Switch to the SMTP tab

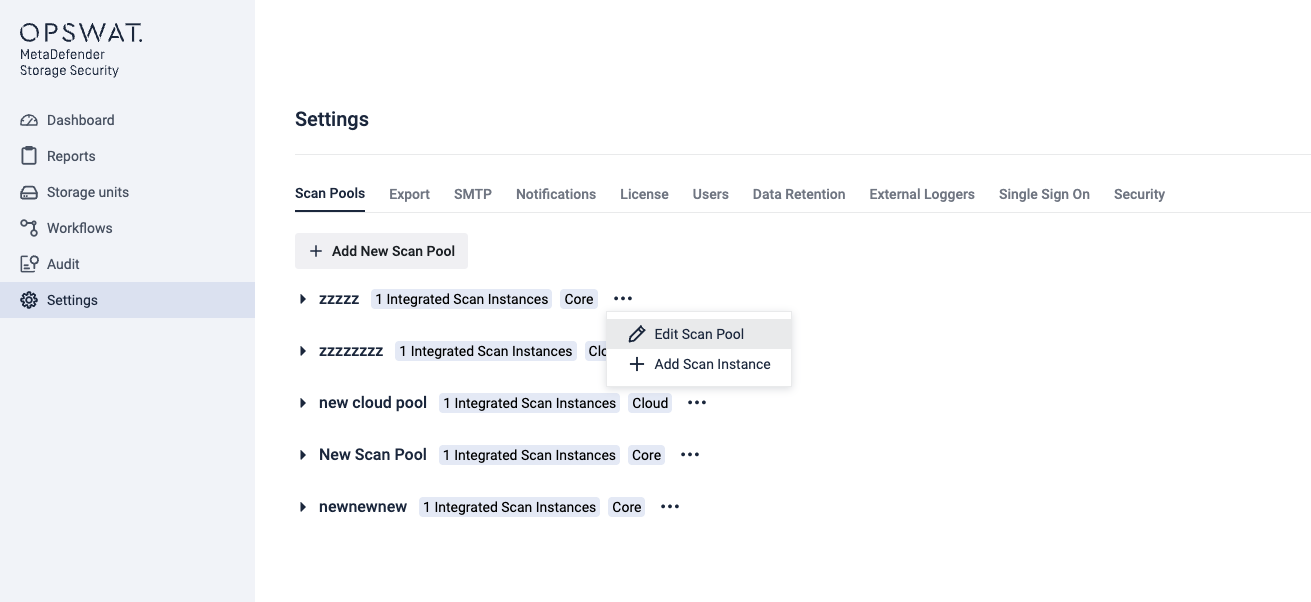tap(472, 194)
